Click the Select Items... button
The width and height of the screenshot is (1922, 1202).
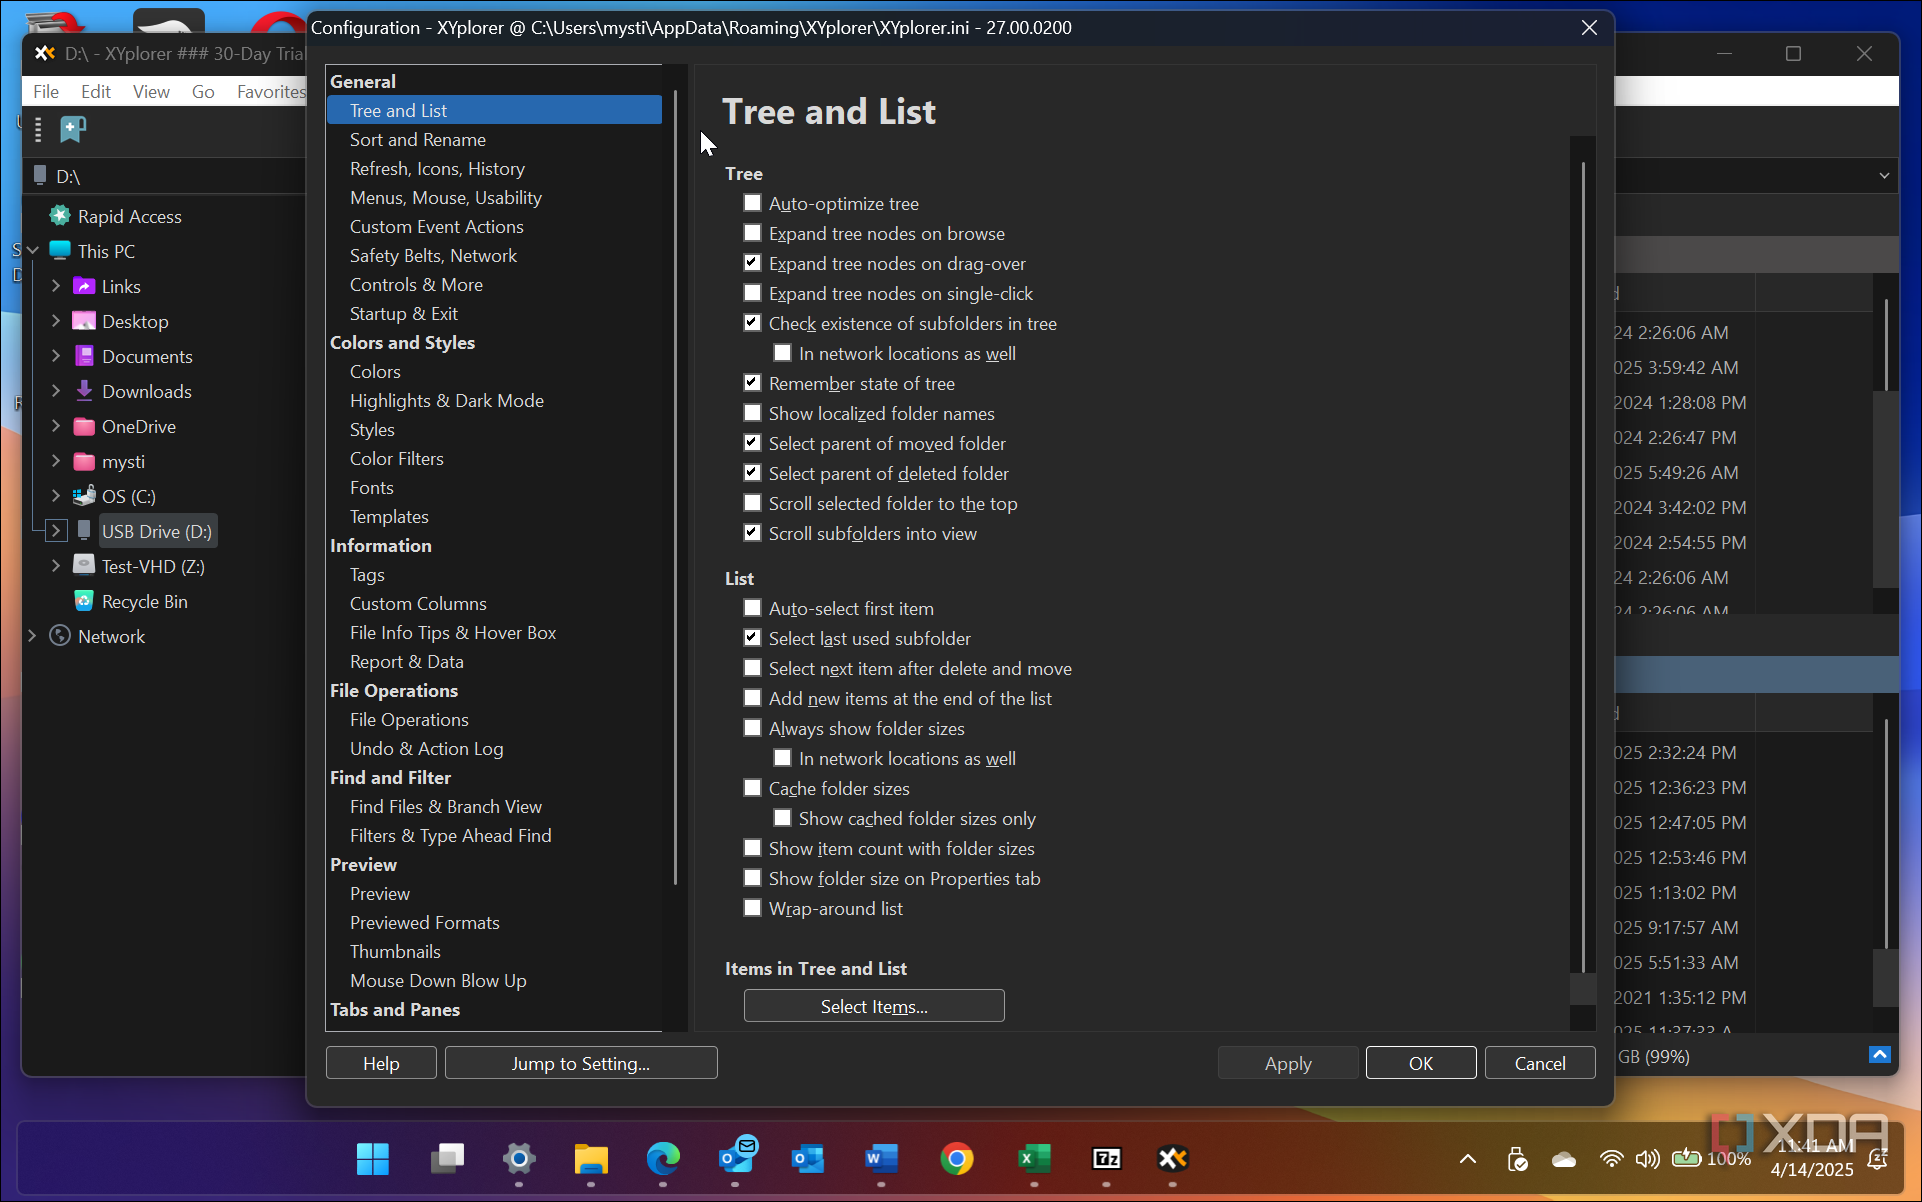(874, 1006)
